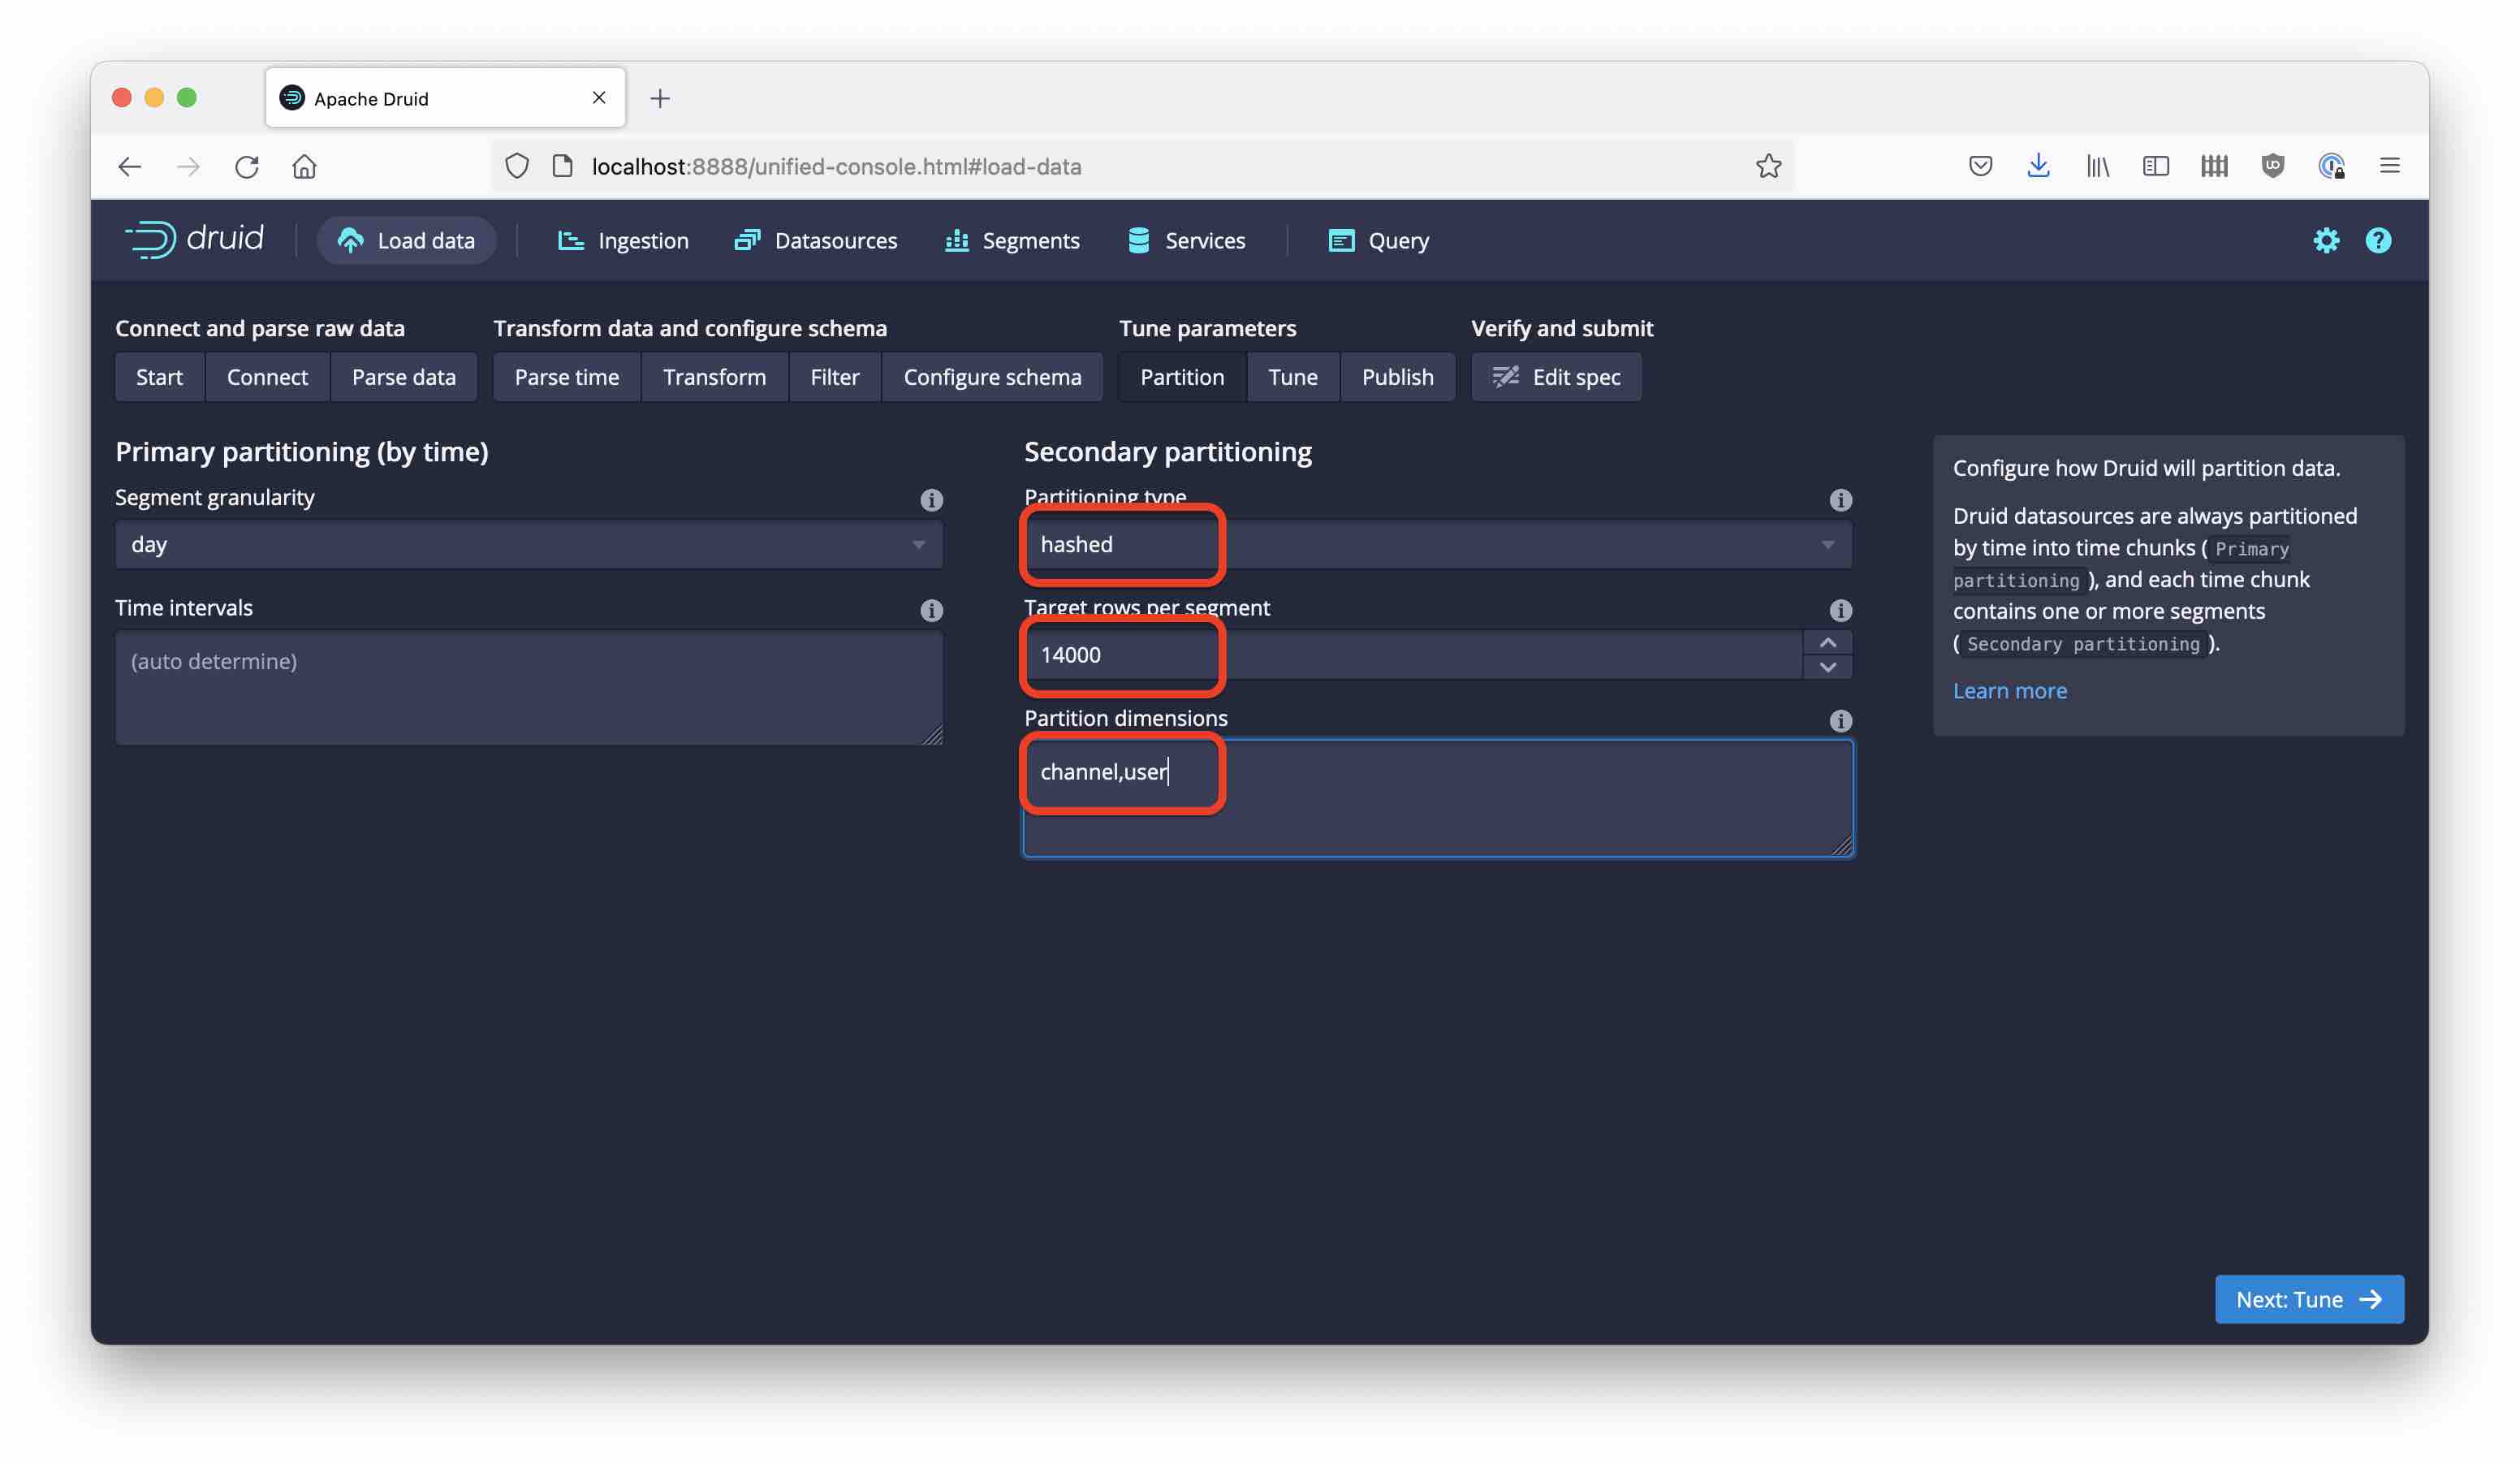Image resolution: width=2520 pixels, height=1465 pixels.
Task: Click the target rows increment stepper
Action: [x=1828, y=642]
